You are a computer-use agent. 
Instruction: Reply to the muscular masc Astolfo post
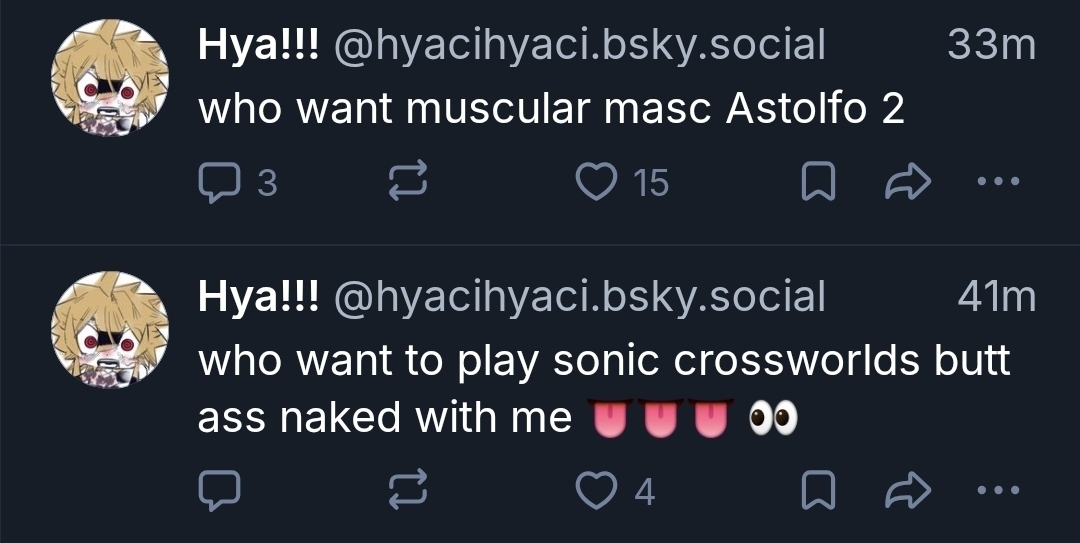(216, 182)
